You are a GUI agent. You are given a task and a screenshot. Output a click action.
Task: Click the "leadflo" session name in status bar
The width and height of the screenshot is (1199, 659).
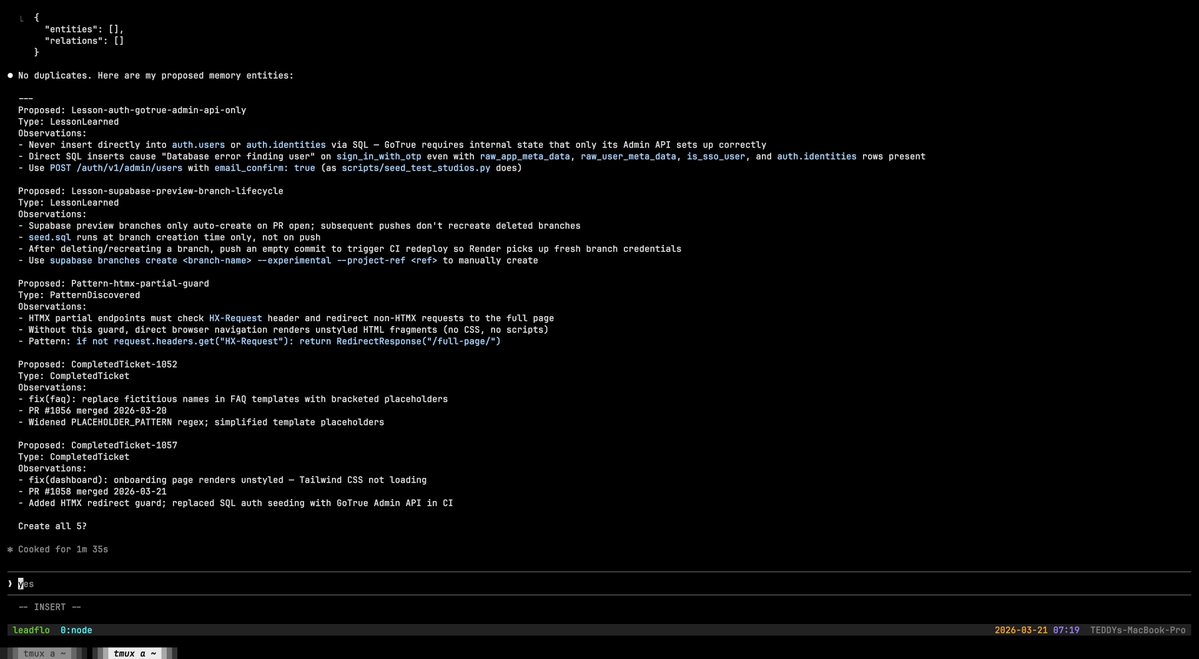[31, 631]
